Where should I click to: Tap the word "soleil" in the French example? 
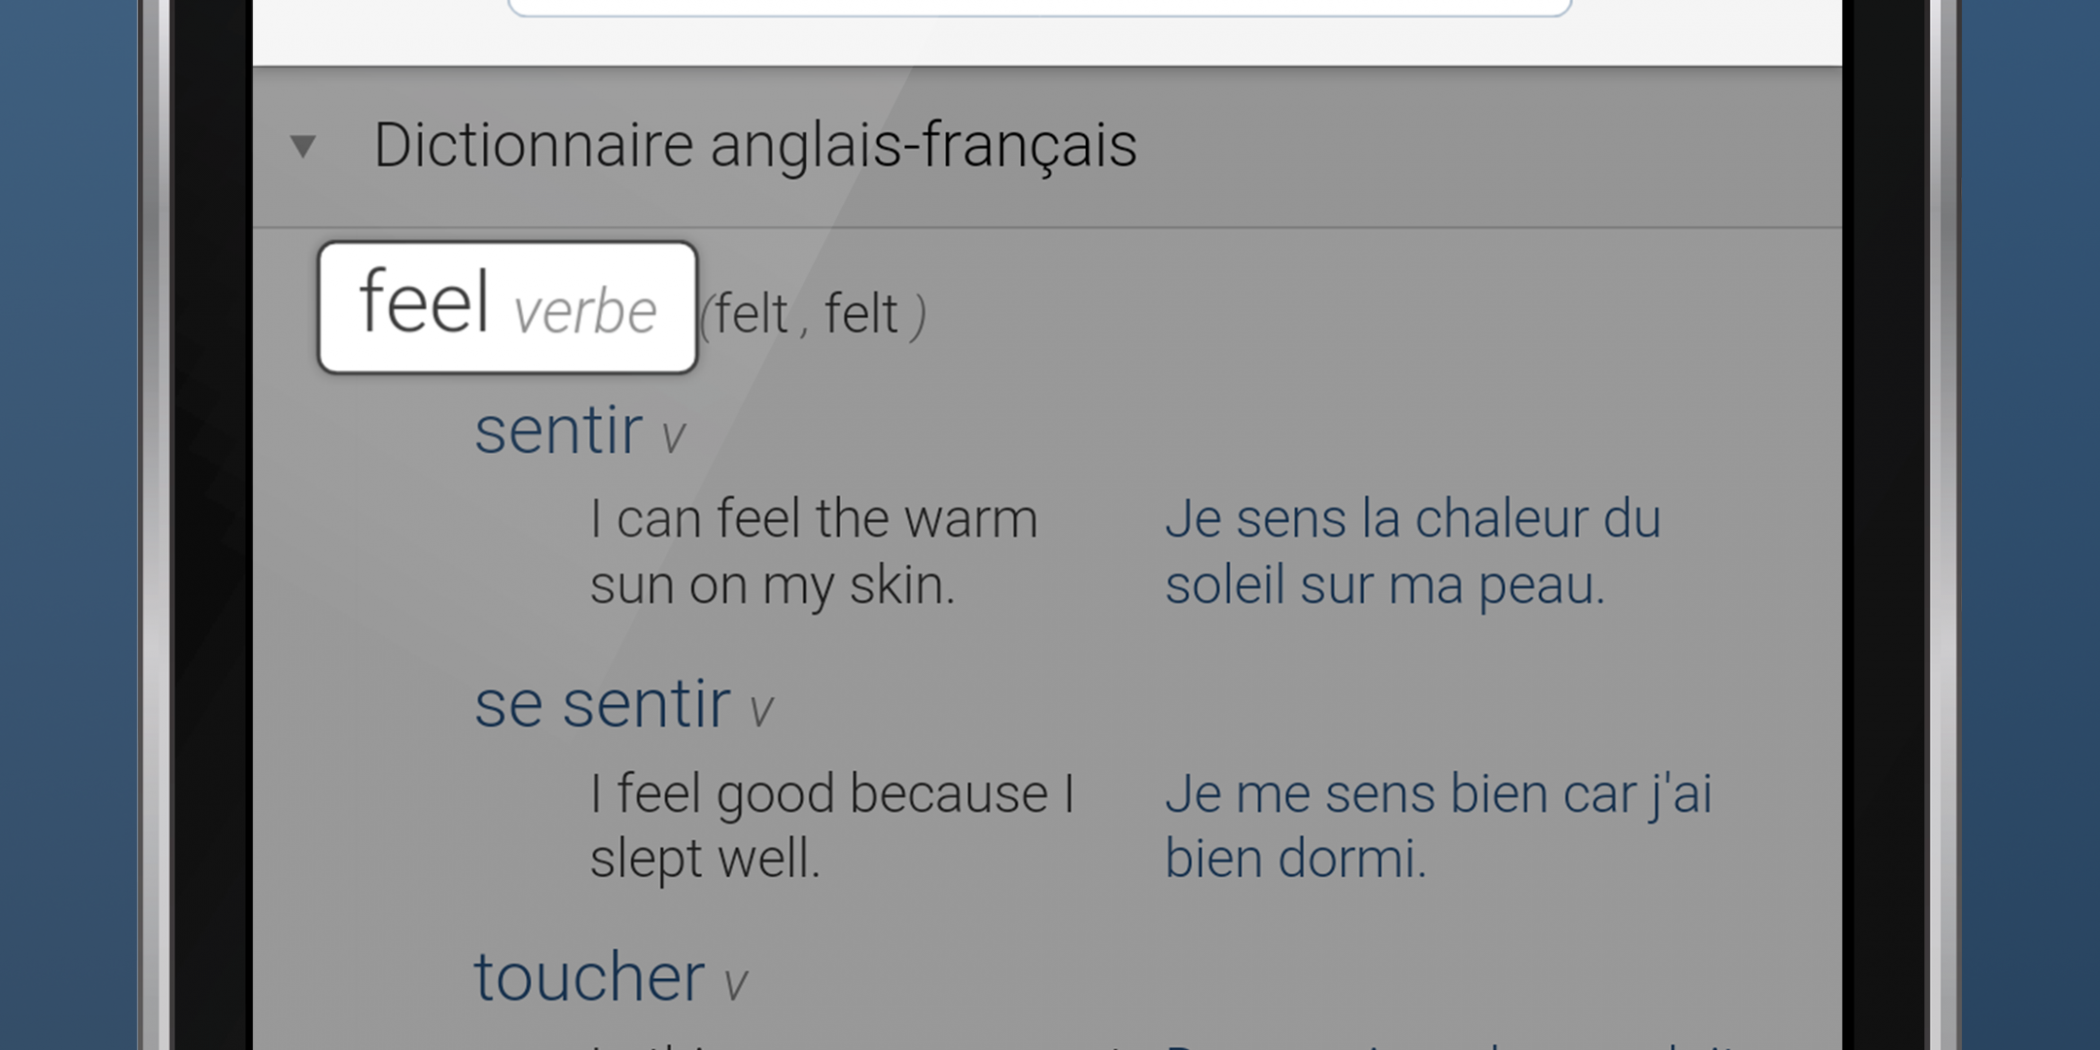[x=1224, y=585]
